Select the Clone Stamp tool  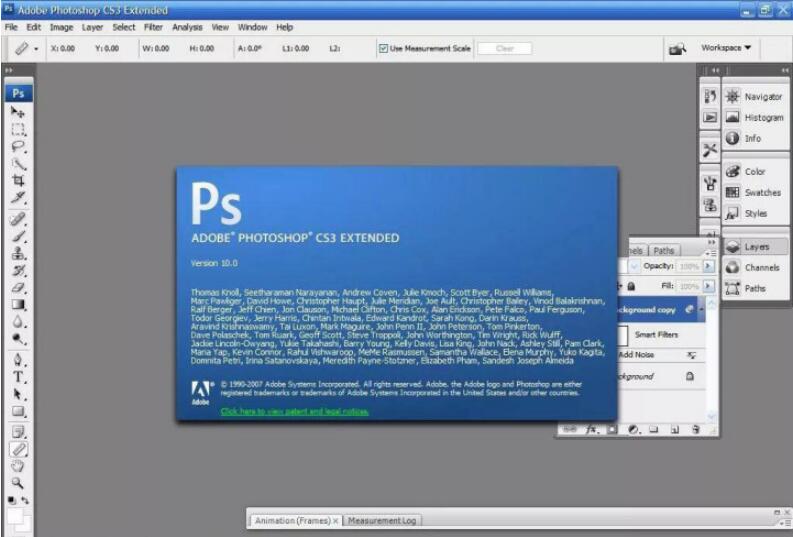[18, 253]
